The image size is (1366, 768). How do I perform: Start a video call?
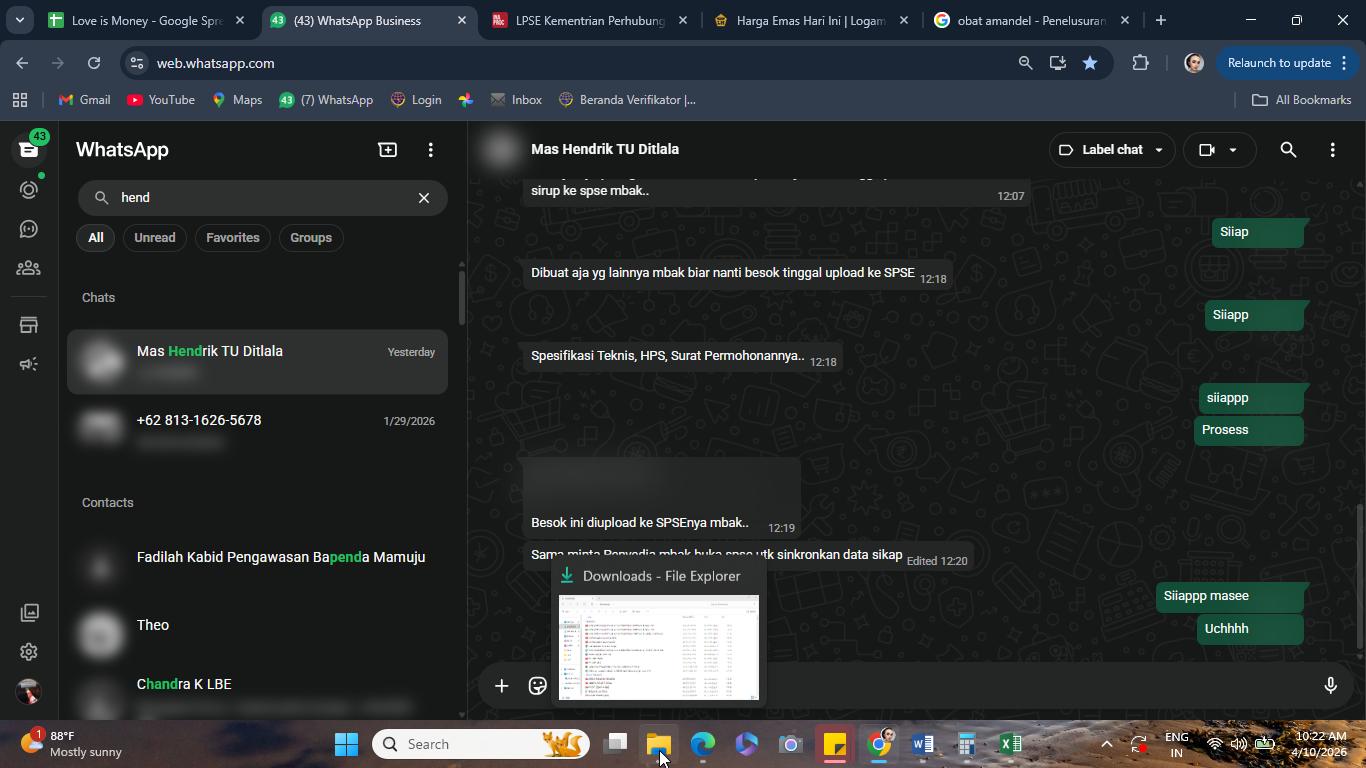(x=1207, y=150)
